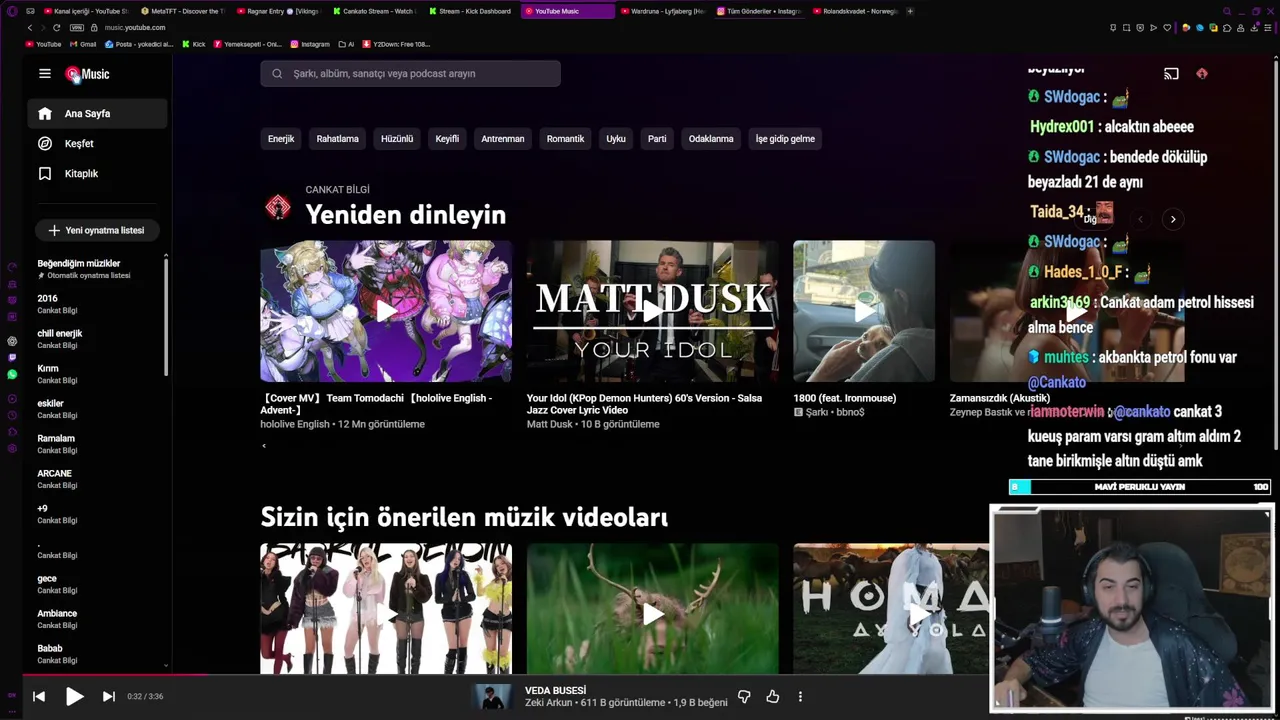The width and height of the screenshot is (1280, 720).
Task: Go back in browser history
Action: tap(30, 28)
